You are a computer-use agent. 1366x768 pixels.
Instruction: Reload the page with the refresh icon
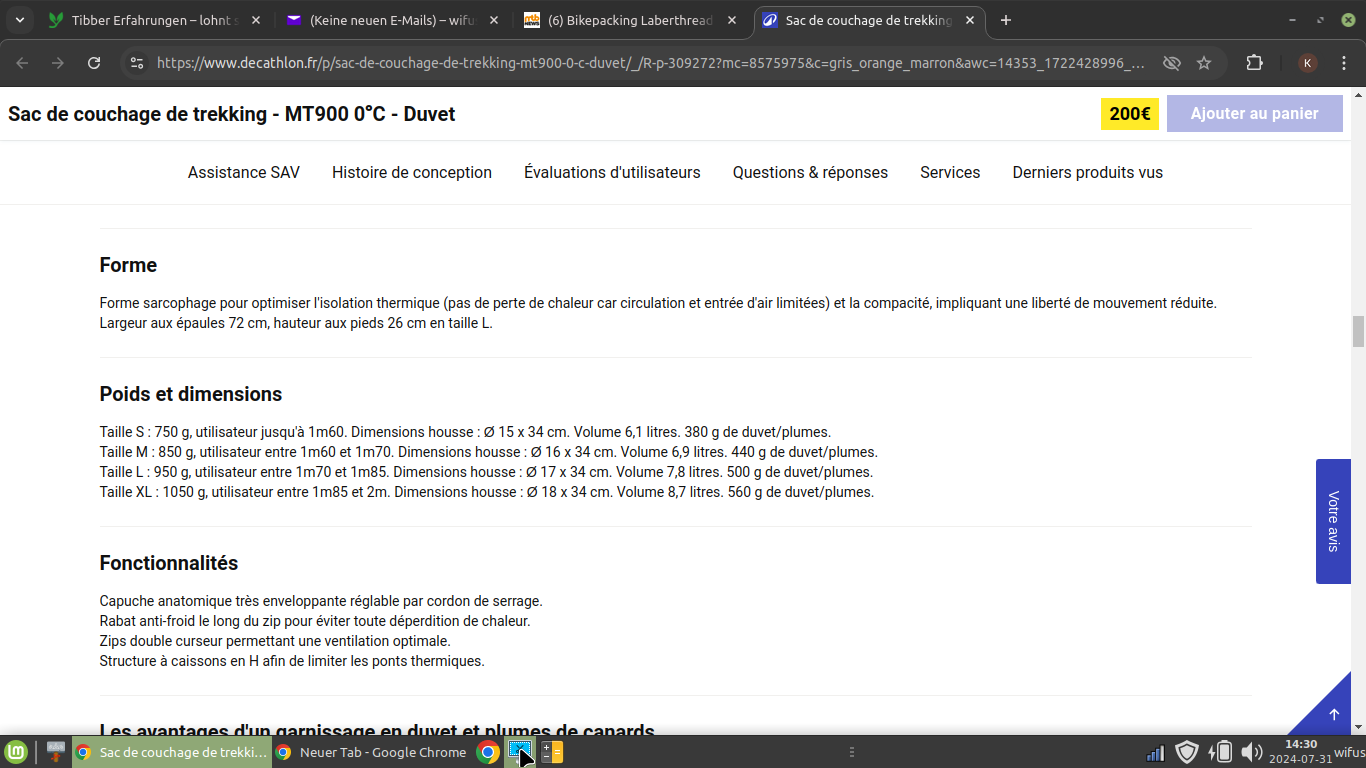pyautogui.click(x=94, y=63)
